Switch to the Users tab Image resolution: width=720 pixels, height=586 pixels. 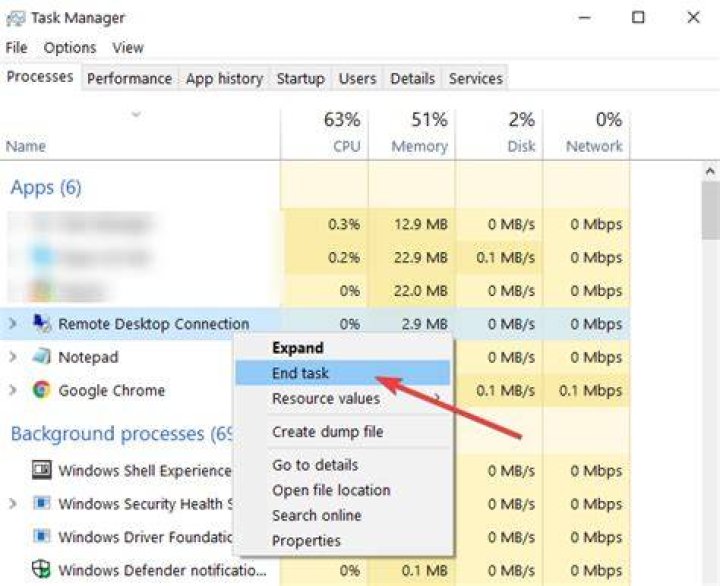coord(357,79)
